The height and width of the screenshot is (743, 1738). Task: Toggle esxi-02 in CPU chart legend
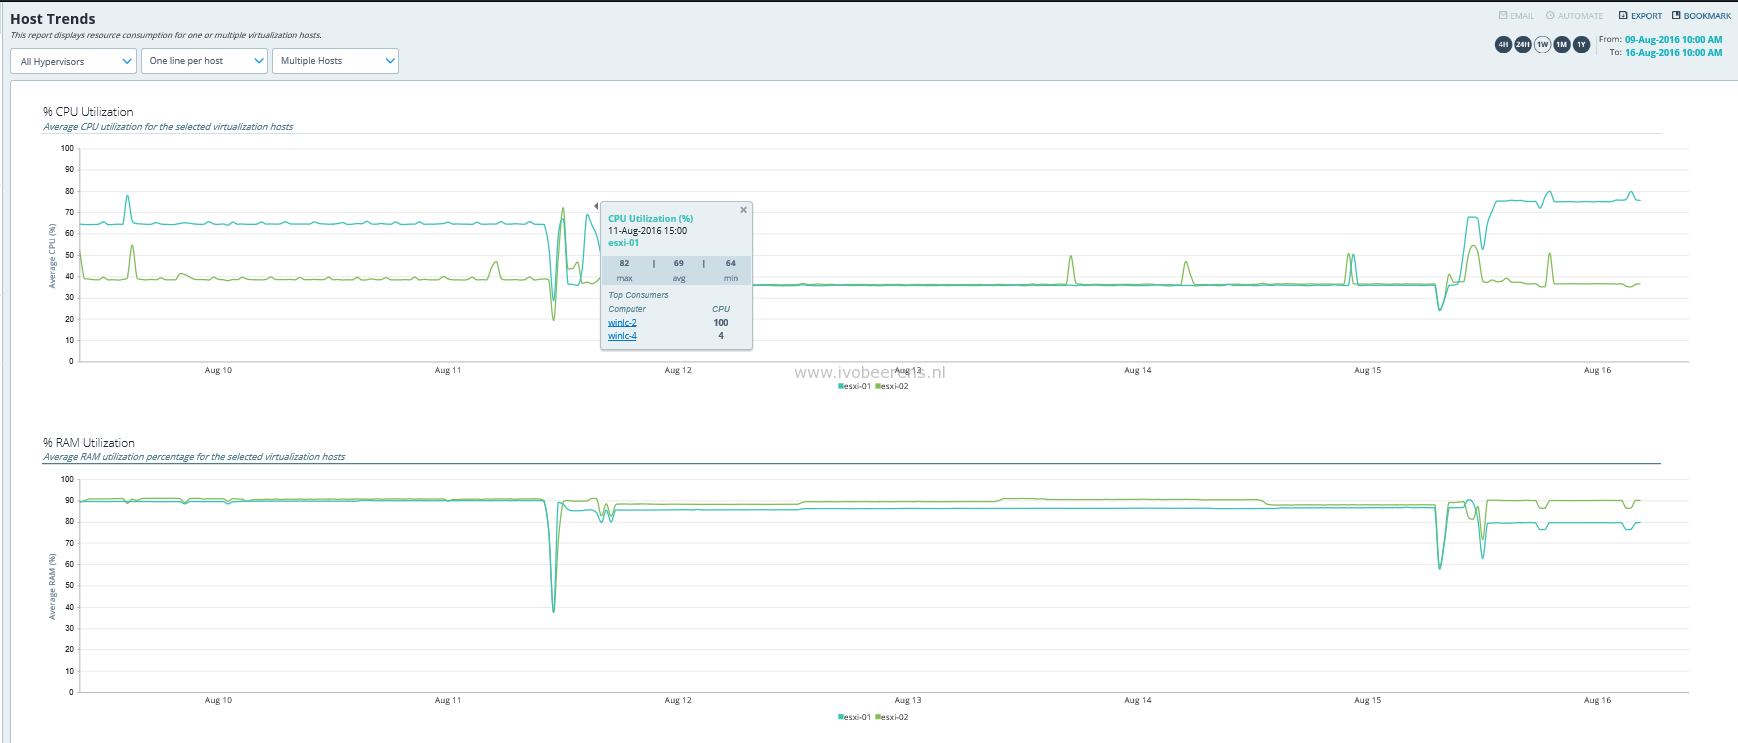click(x=892, y=386)
